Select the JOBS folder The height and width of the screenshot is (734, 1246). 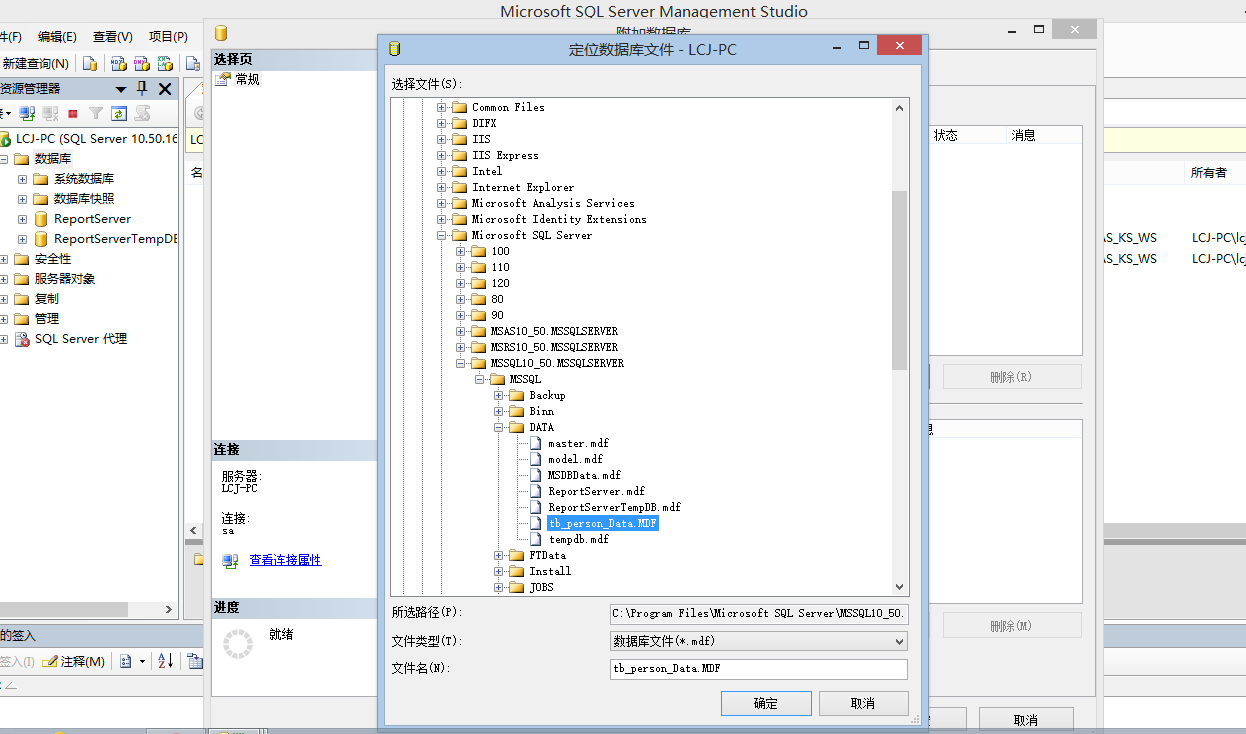541,587
